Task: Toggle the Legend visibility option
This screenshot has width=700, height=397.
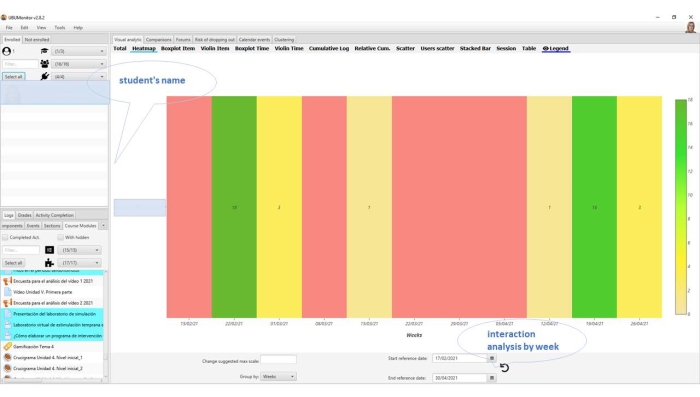Action: 555,48
